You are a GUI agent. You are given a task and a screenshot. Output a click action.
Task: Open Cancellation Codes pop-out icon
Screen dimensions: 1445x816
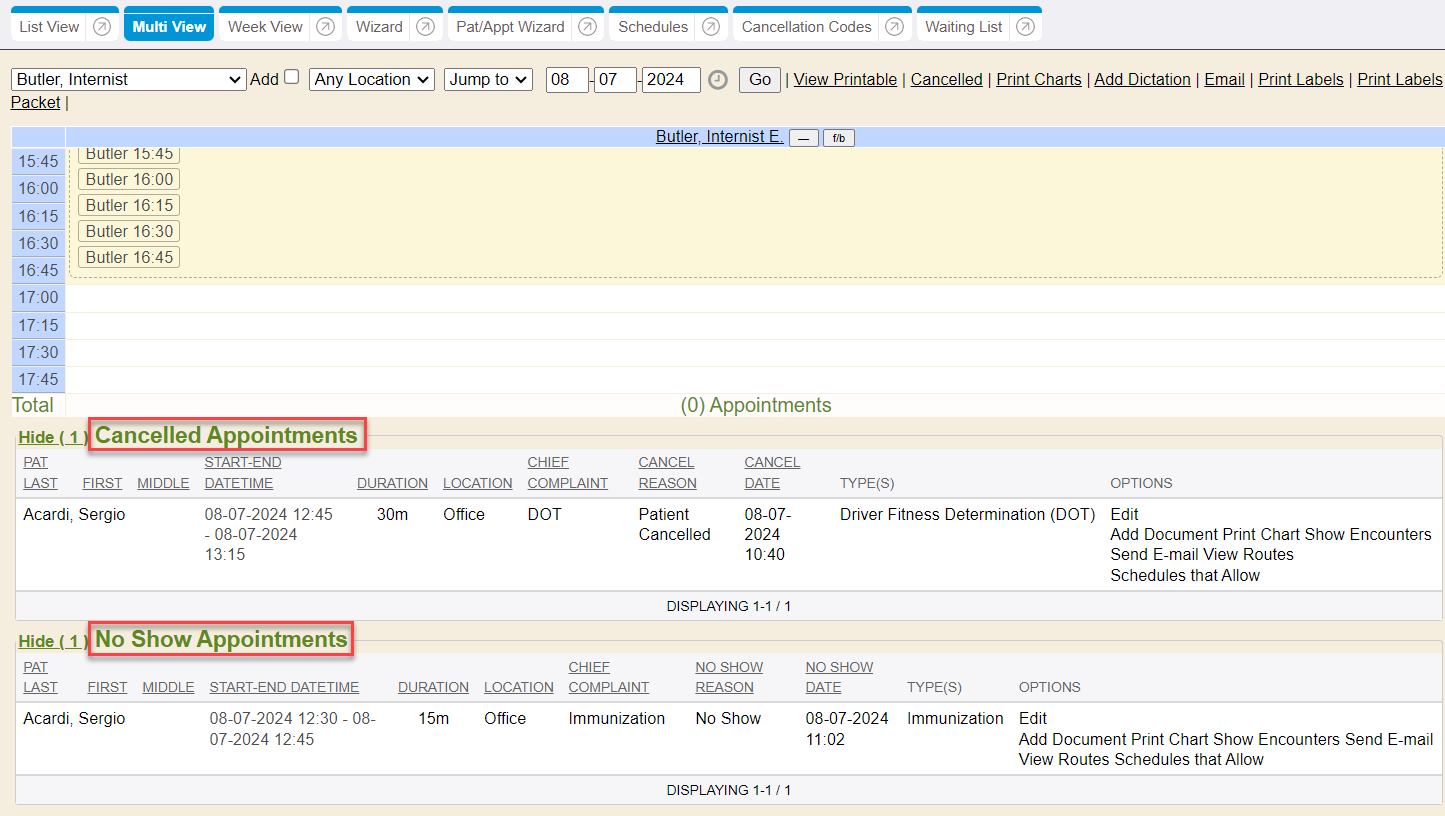(x=894, y=27)
